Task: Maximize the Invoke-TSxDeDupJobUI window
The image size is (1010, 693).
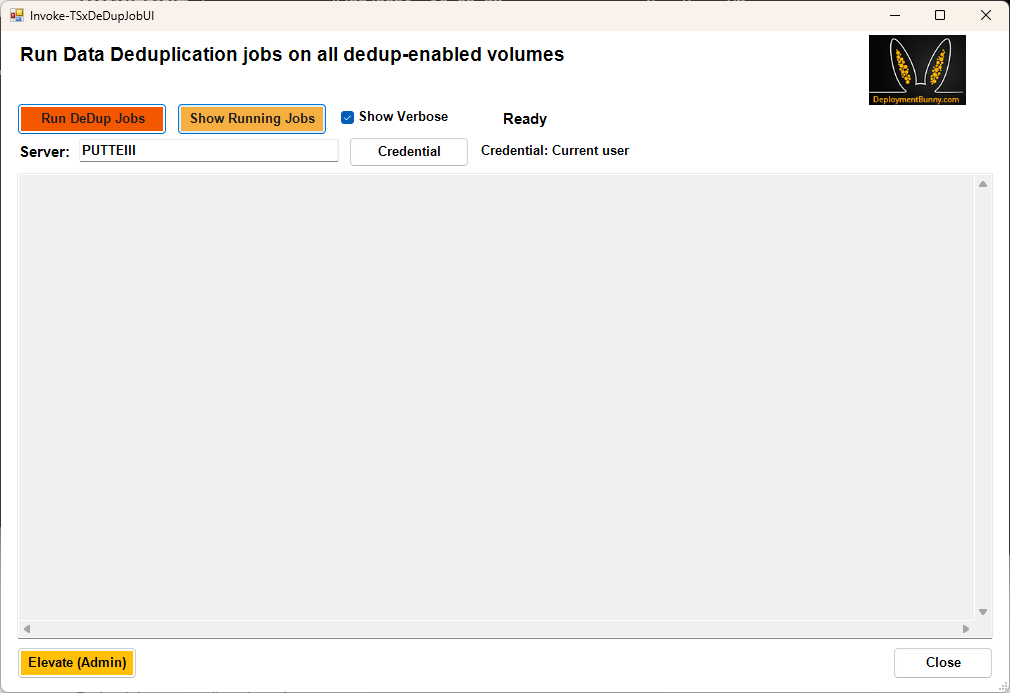Action: click(940, 15)
